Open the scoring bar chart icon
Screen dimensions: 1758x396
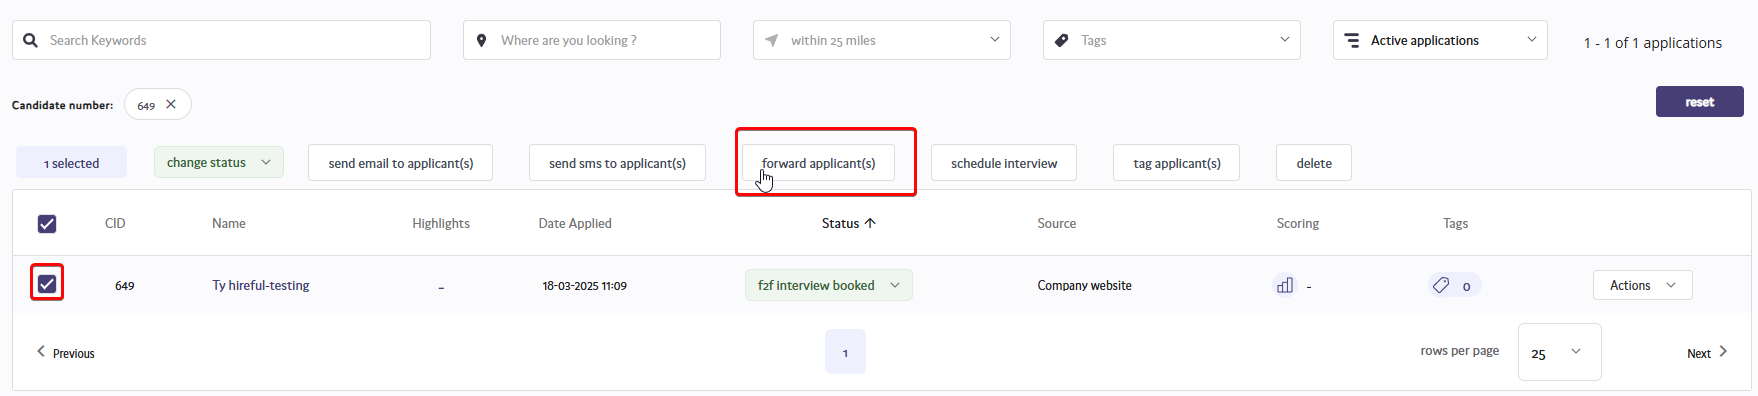click(x=1285, y=285)
